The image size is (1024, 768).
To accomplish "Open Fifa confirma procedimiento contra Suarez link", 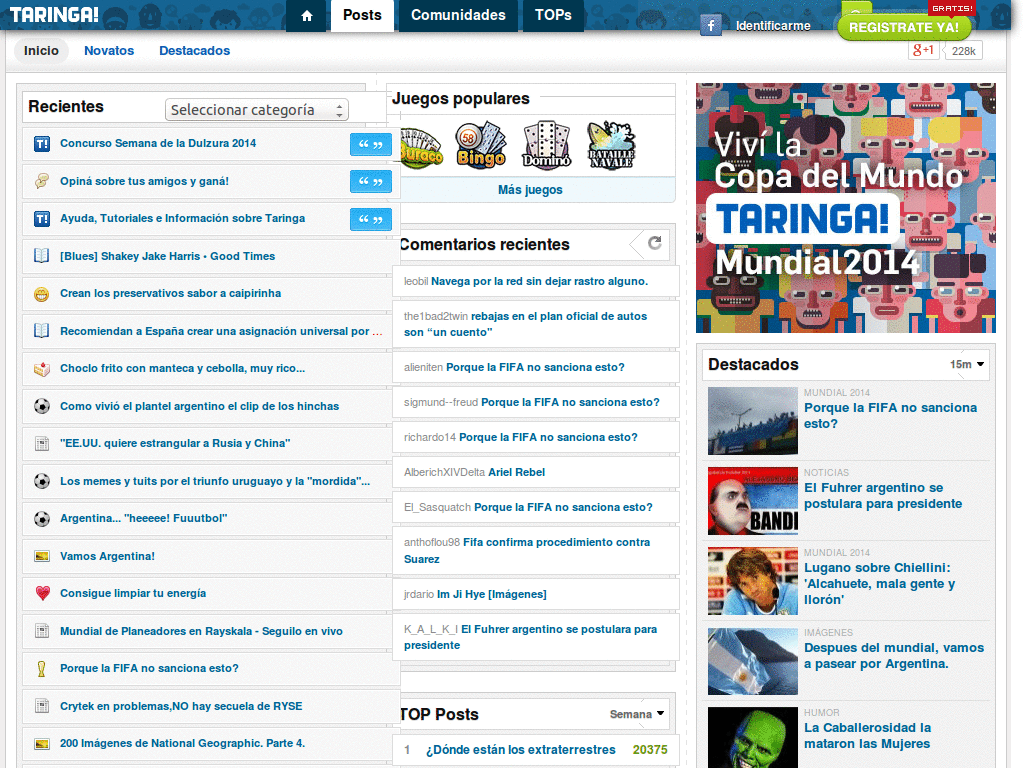I will (x=526, y=551).
